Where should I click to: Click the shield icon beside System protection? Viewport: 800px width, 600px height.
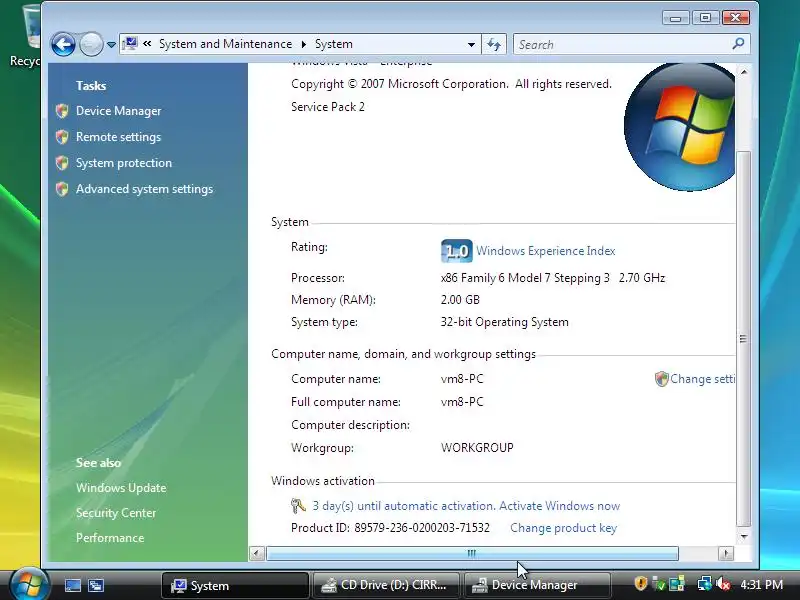(62, 163)
